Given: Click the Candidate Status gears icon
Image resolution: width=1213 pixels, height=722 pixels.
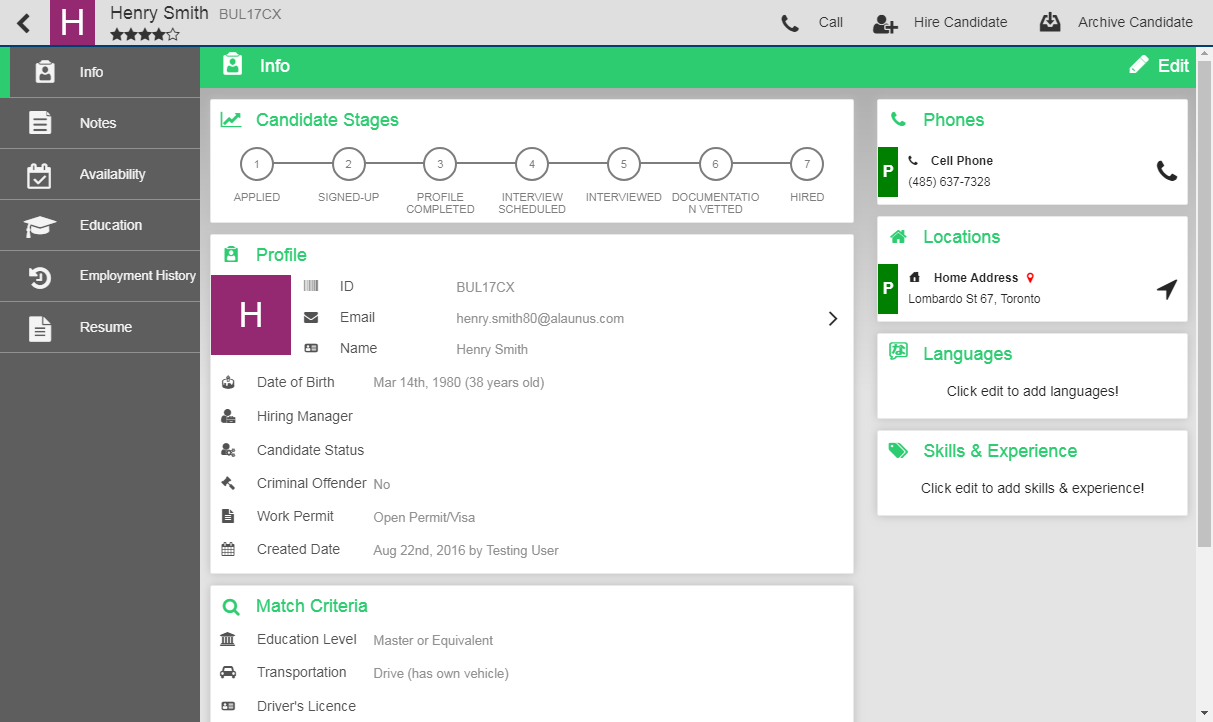Looking at the screenshot, I should pyautogui.click(x=228, y=450).
